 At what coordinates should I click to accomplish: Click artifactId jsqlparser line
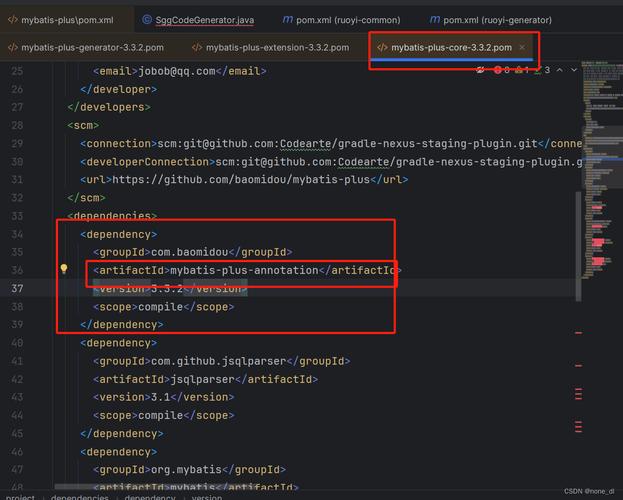(205, 380)
